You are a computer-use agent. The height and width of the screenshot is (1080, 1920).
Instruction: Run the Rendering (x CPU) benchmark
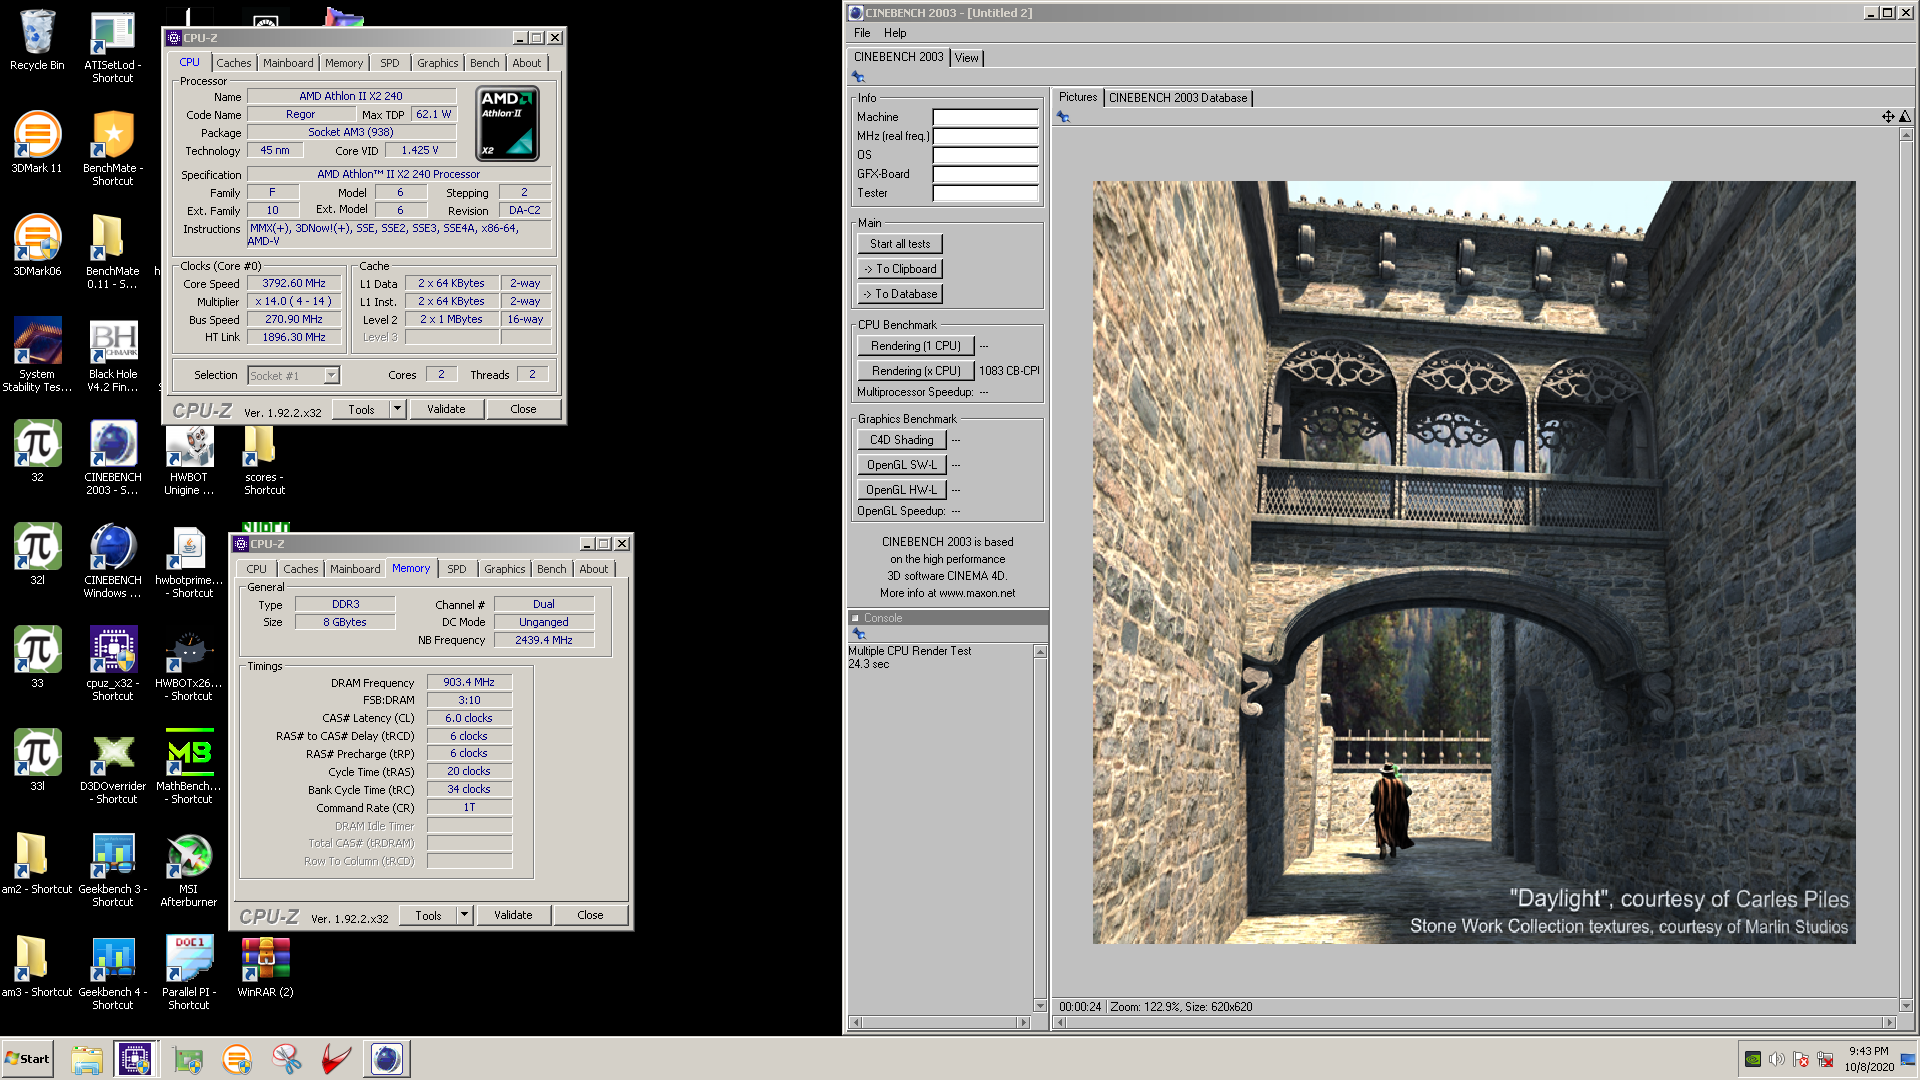pyautogui.click(x=916, y=371)
